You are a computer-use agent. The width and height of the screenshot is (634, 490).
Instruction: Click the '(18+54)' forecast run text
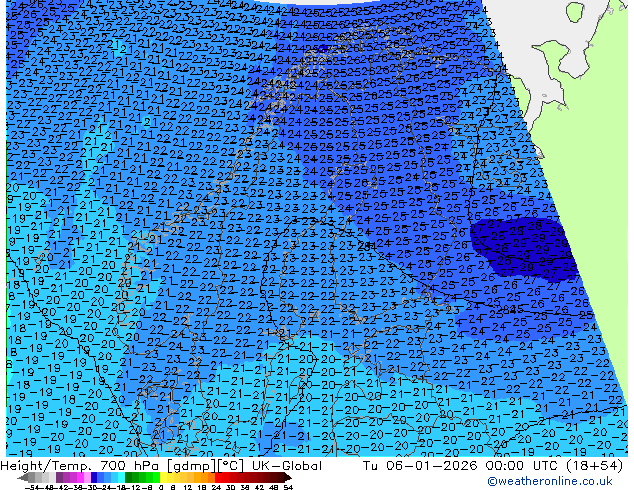(594, 466)
